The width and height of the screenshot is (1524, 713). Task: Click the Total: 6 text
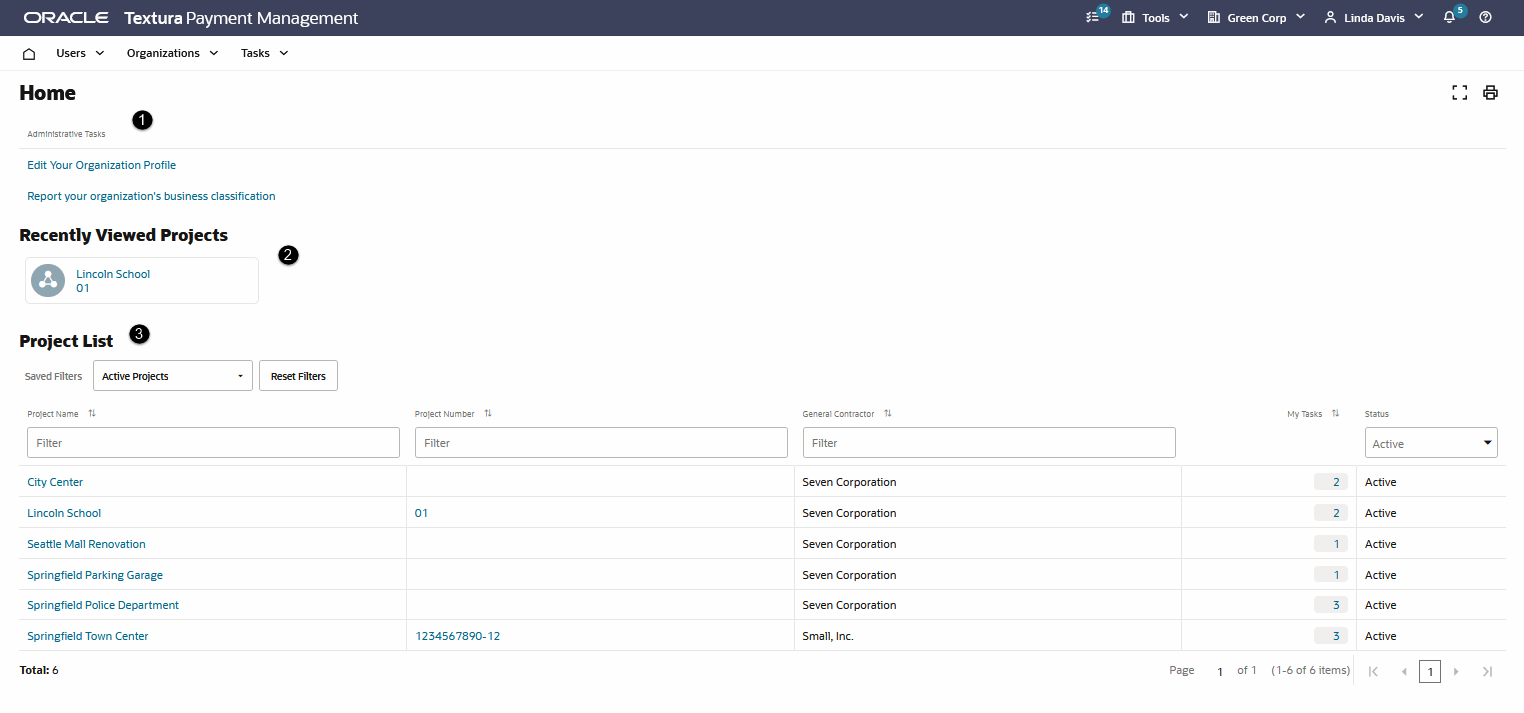(39, 670)
